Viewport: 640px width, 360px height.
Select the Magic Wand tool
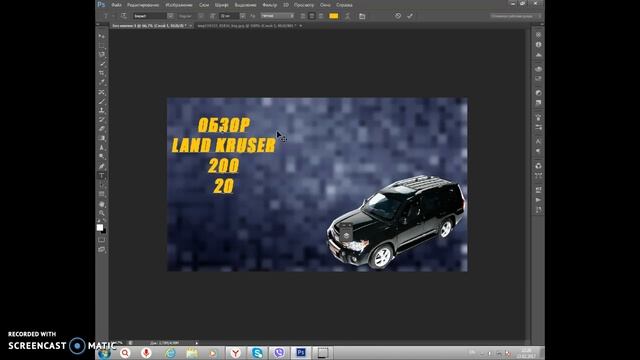coord(102,64)
